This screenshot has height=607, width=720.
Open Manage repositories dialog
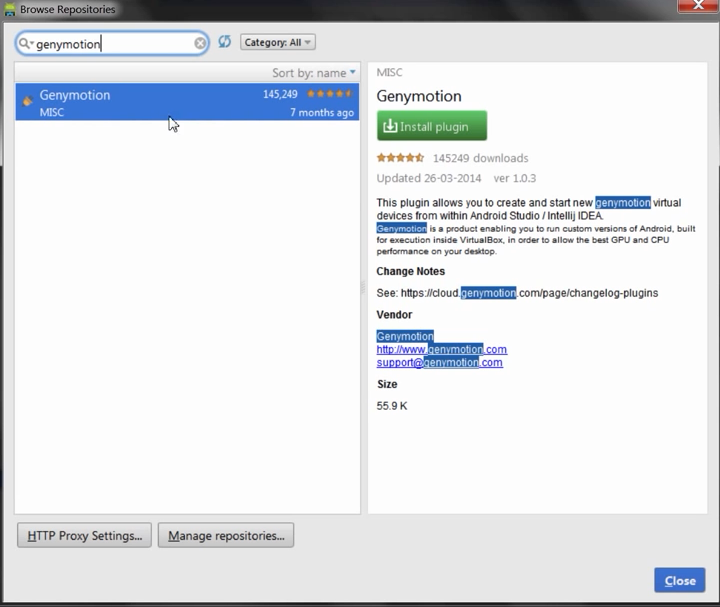coord(226,535)
